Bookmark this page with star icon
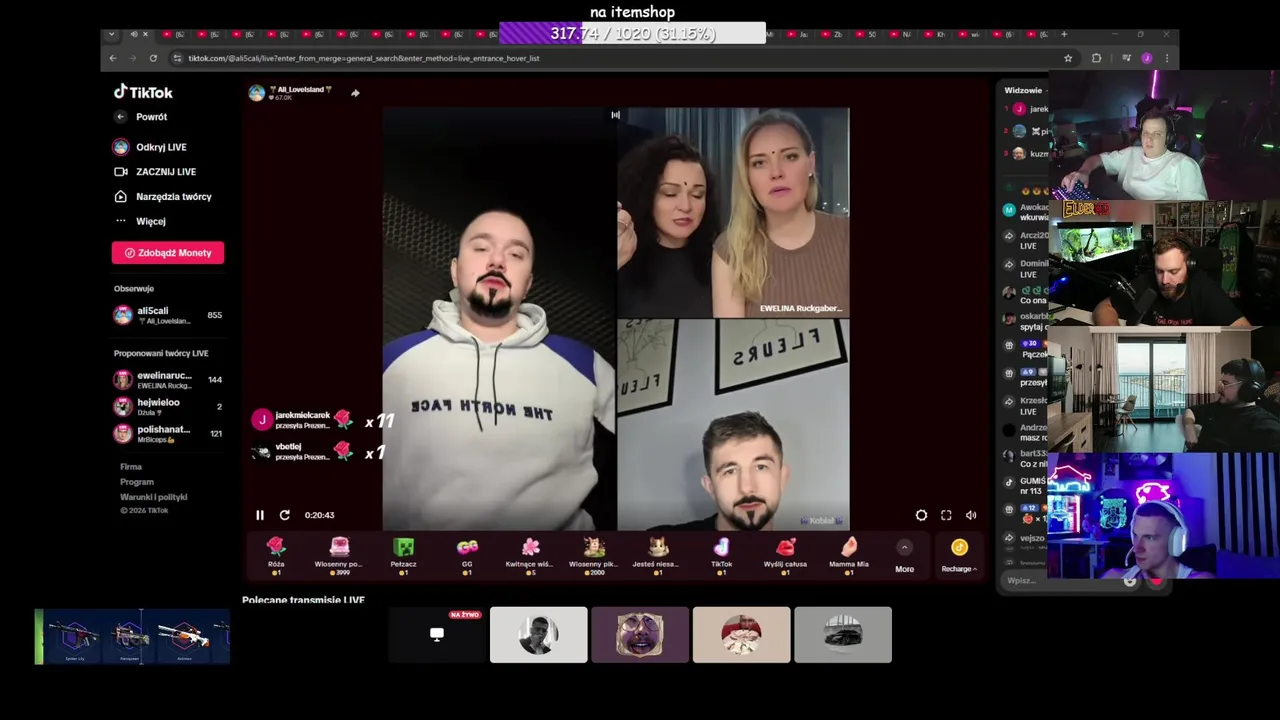Viewport: 1280px width, 720px height. 1068,58
